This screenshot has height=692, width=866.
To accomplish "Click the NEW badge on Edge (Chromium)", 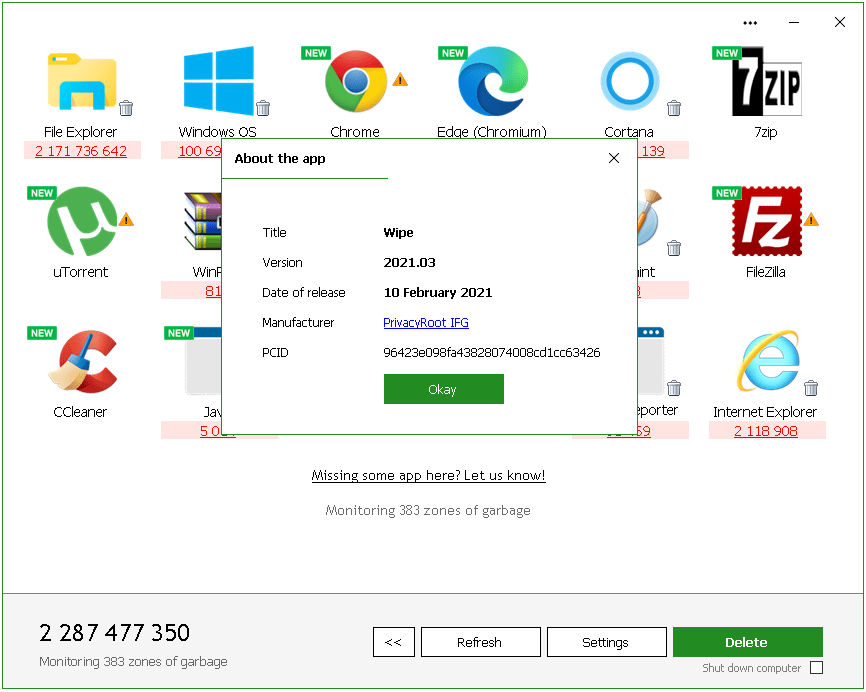I will 453,53.
